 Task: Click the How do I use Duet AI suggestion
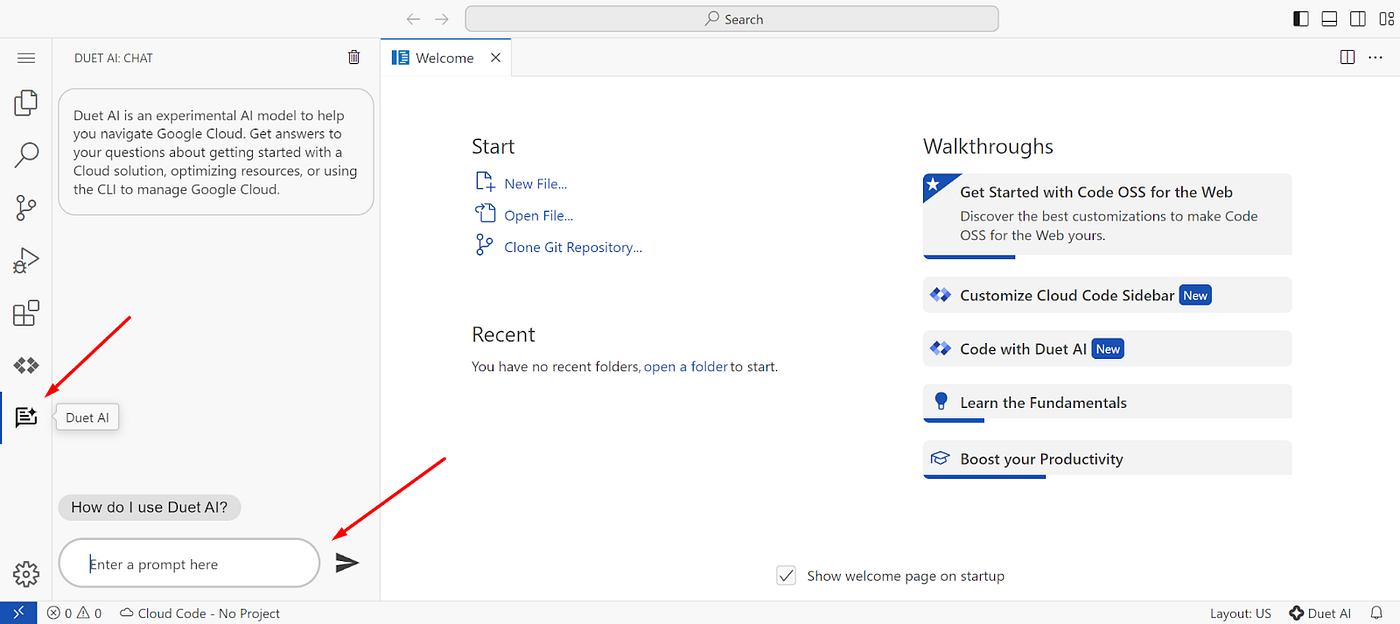click(150, 507)
